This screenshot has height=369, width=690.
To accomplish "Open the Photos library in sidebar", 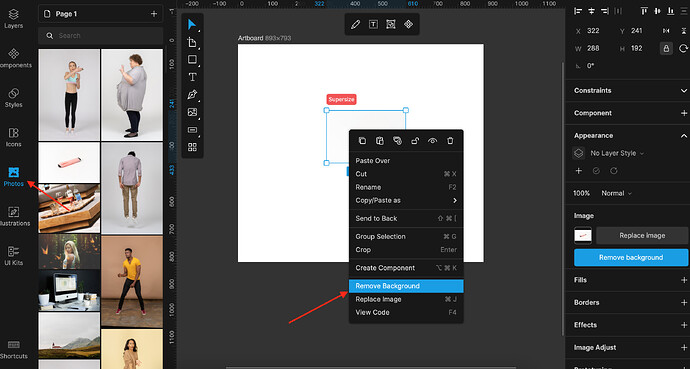I will click(x=13, y=176).
